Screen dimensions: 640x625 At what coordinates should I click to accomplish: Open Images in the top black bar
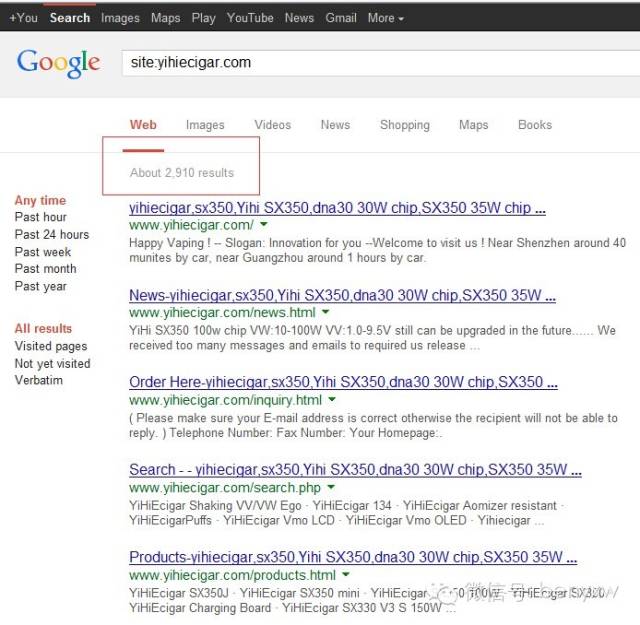coord(120,18)
